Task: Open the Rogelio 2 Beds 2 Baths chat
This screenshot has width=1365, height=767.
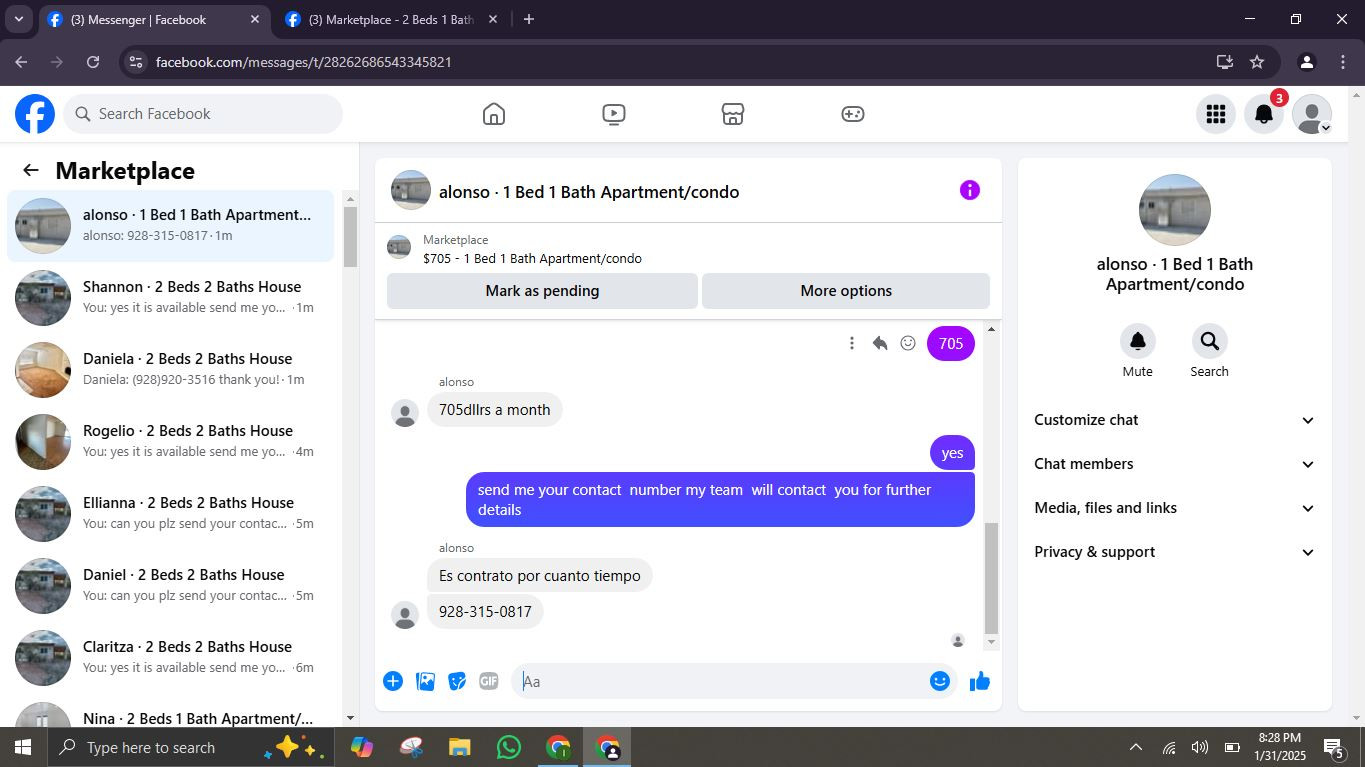Action: [171, 442]
